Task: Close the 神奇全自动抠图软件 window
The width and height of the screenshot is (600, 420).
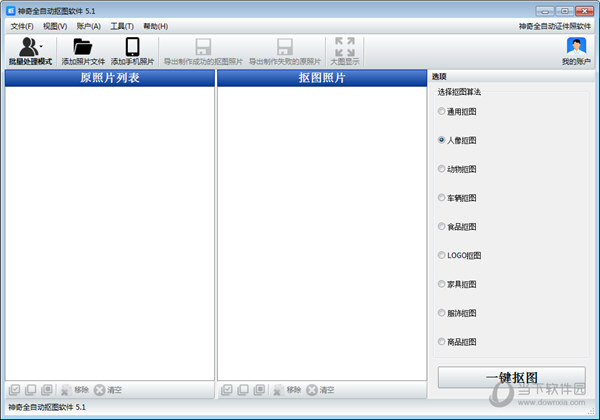Action: coord(584,11)
